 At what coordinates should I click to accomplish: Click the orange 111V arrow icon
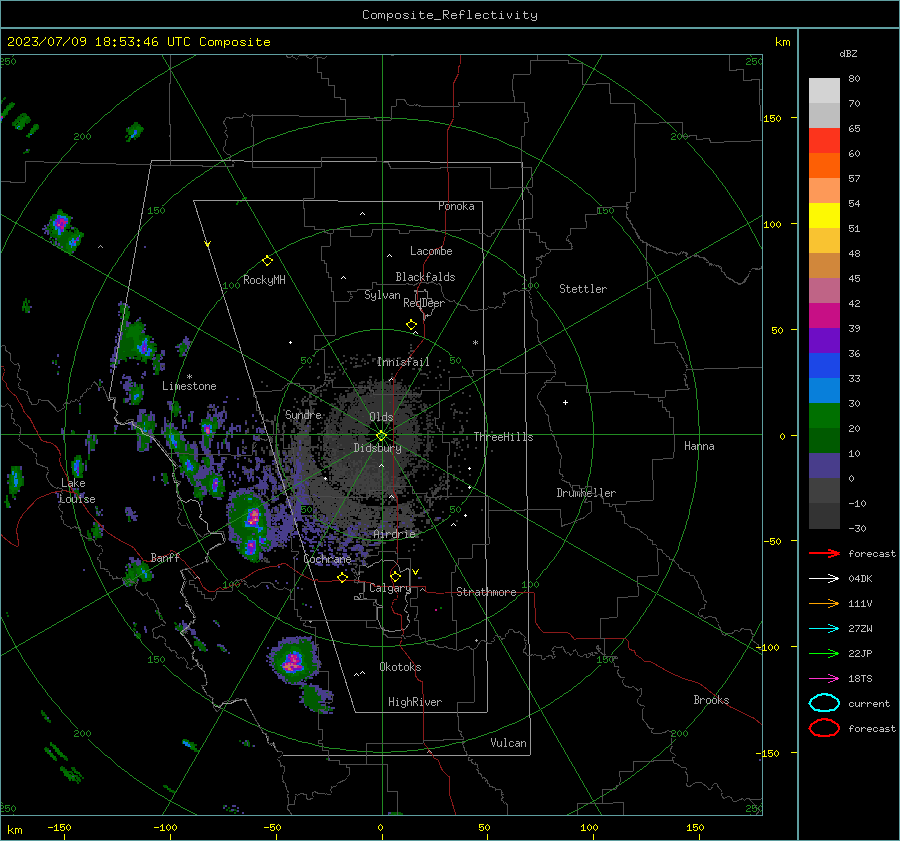coord(824,603)
